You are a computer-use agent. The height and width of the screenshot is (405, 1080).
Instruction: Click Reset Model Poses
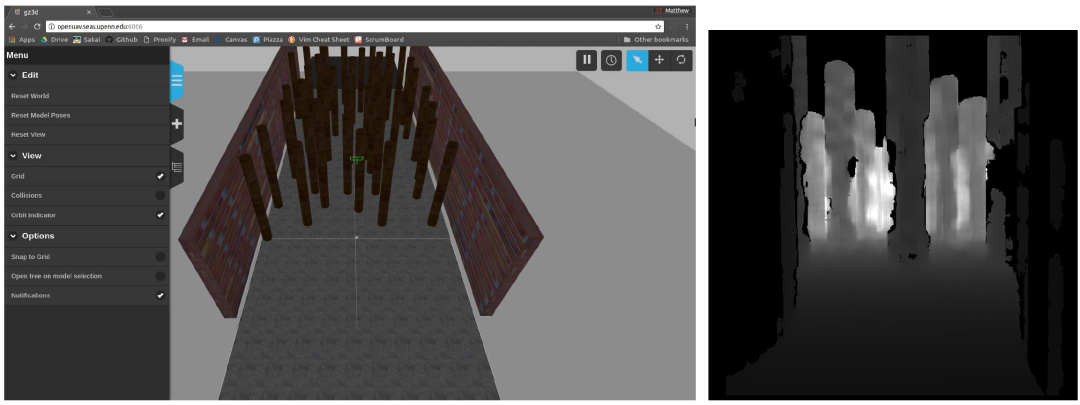(x=40, y=115)
